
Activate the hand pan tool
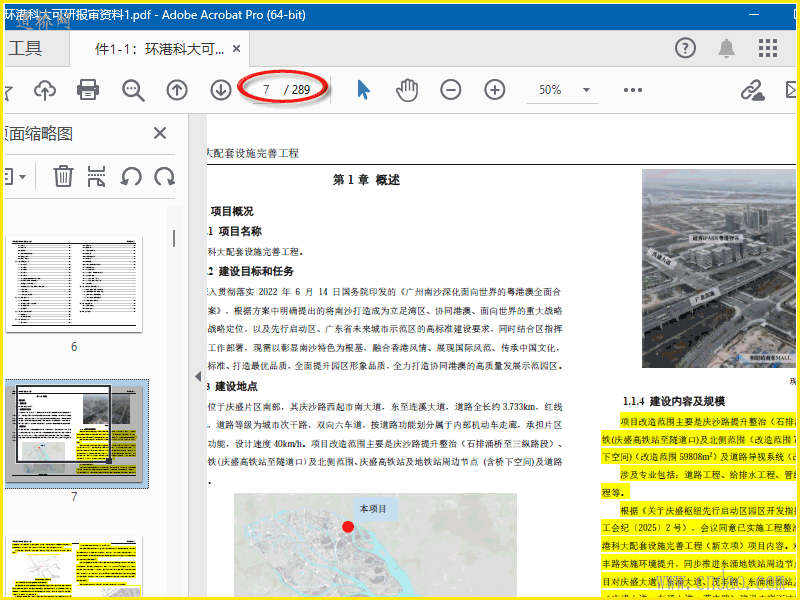pyautogui.click(x=407, y=90)
